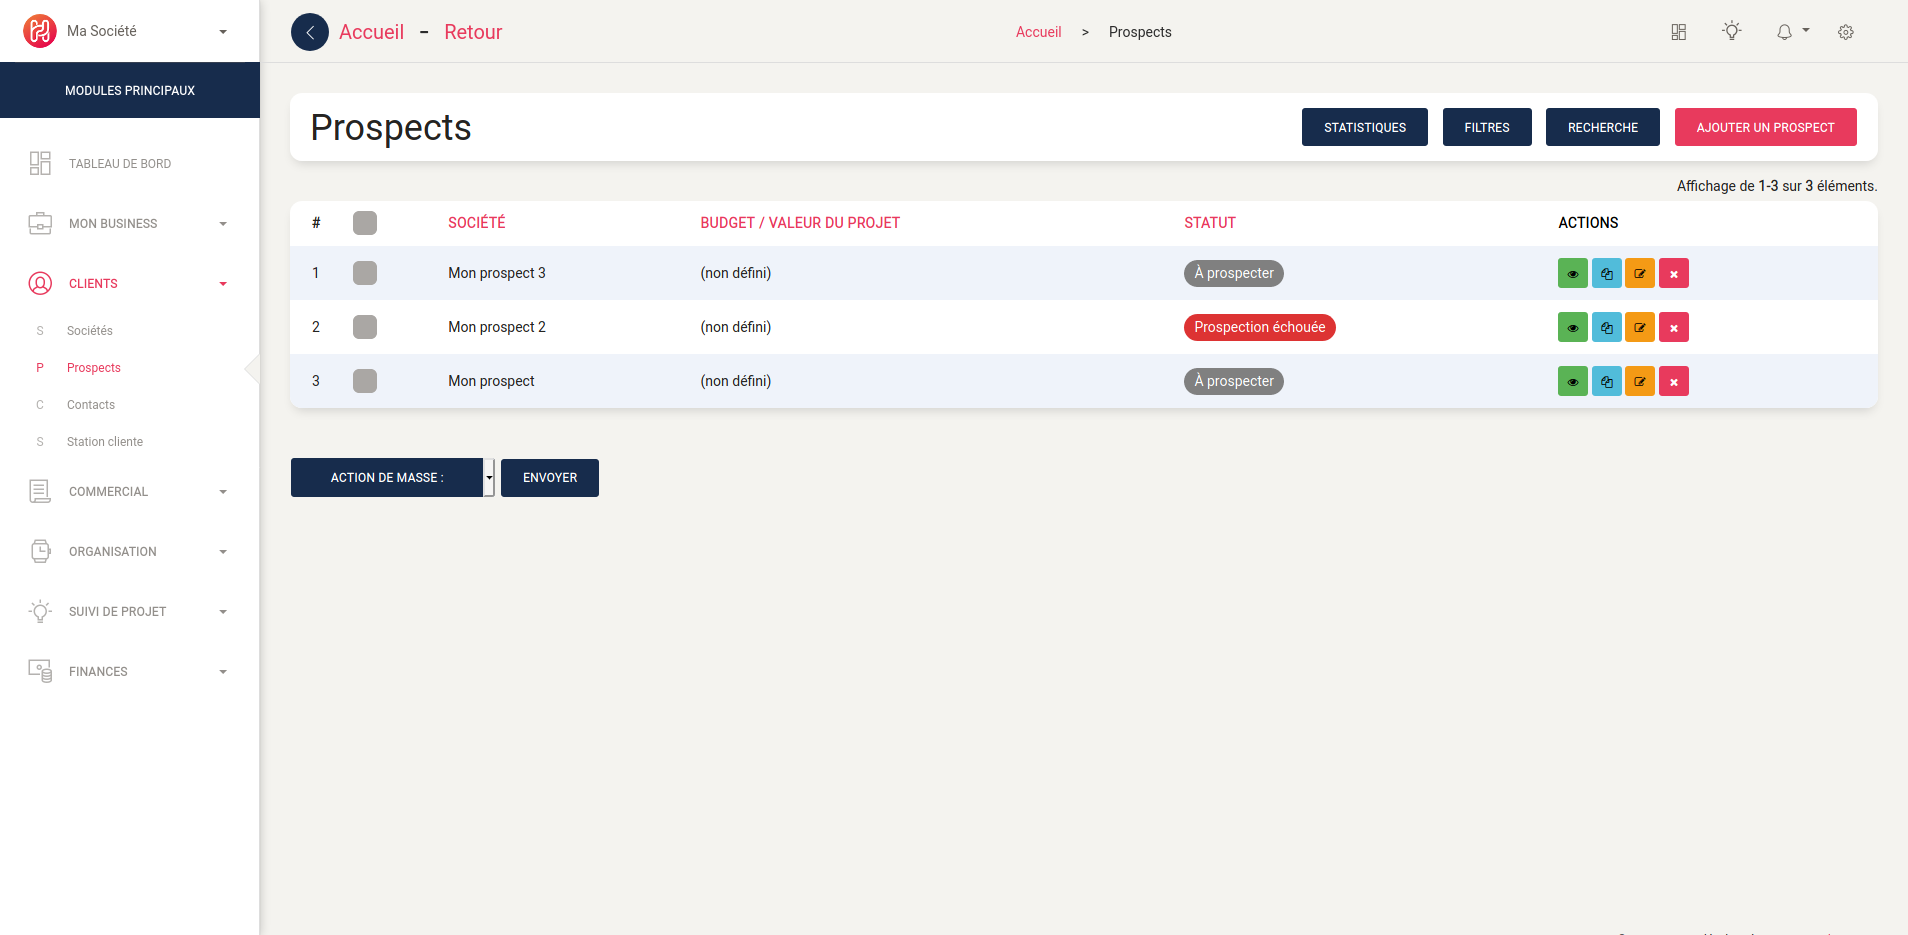Click the back arrow circle next to Accueil
Viewport: 1908px width, 935px height.
[310, 31]
